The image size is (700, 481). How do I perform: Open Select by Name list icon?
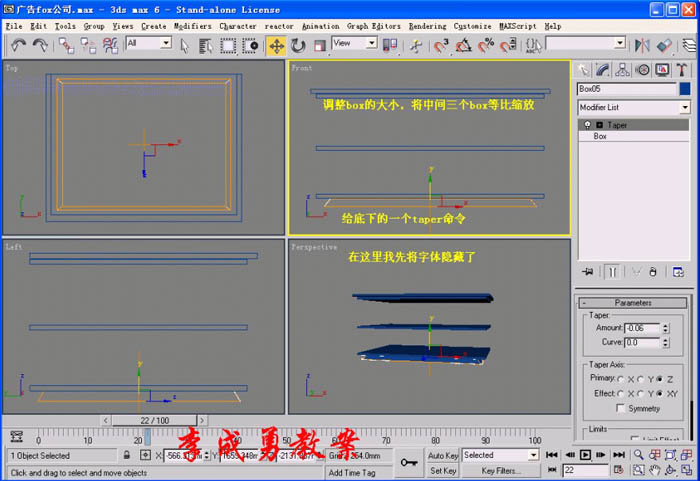click(205, 46)
